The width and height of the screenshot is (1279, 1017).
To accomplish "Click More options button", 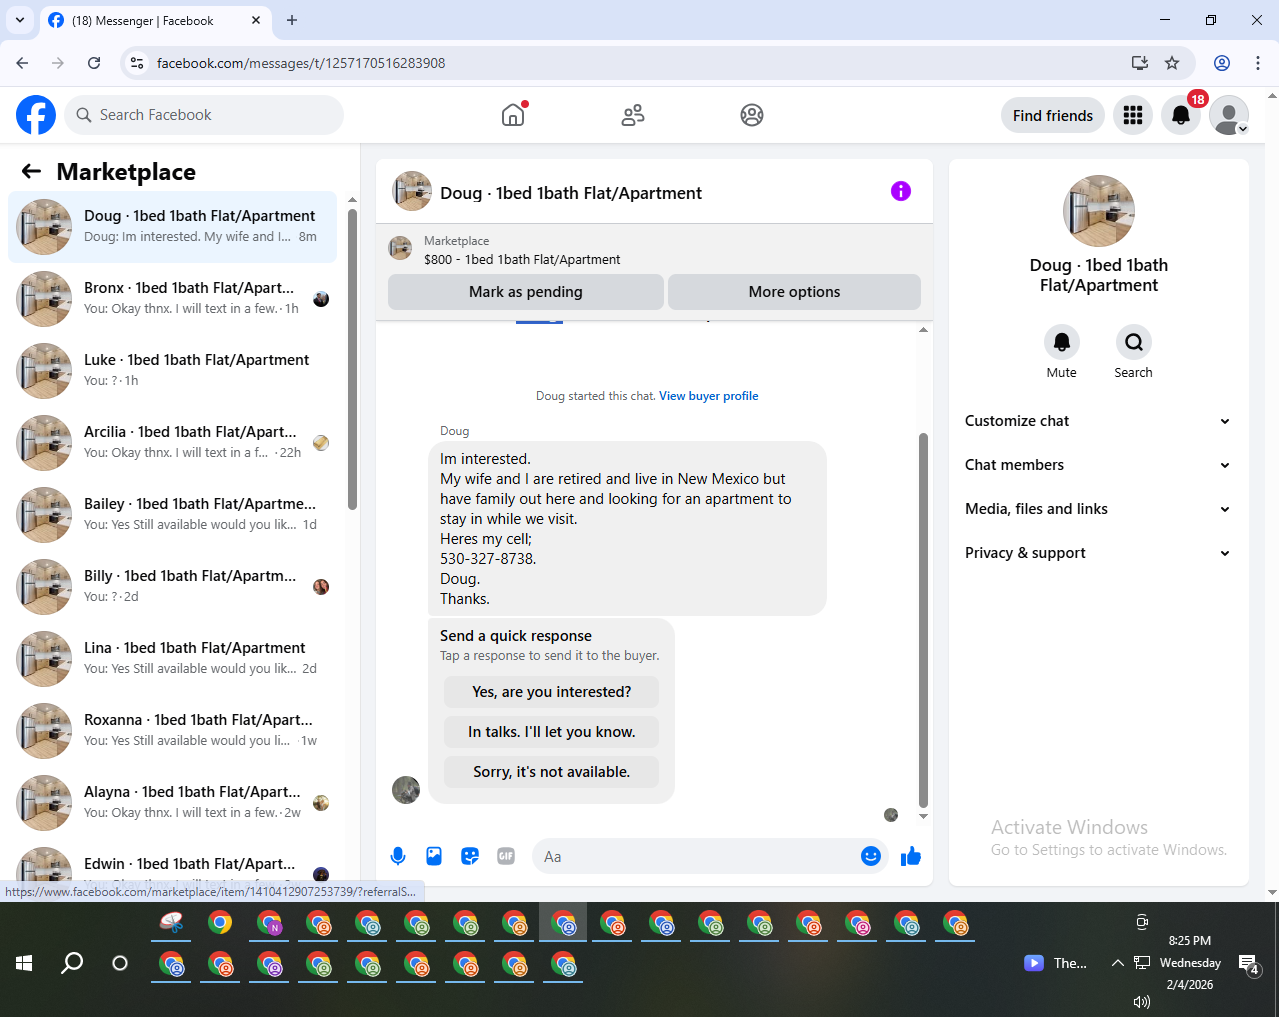I will pyautogui.click(x=794, y=292).
